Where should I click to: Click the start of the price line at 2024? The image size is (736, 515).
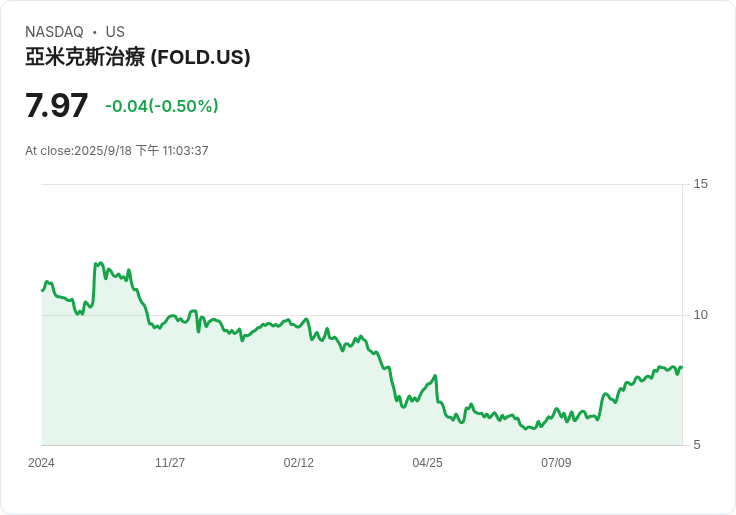42,291
